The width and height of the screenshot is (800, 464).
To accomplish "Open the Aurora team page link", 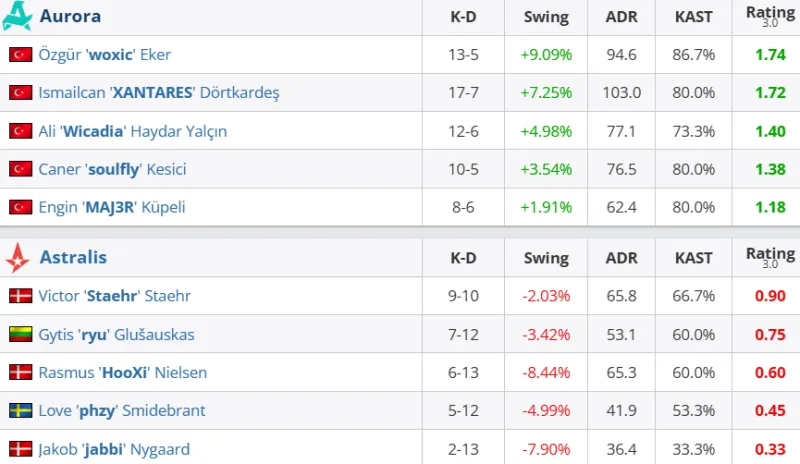I will [x=70, y=17].
